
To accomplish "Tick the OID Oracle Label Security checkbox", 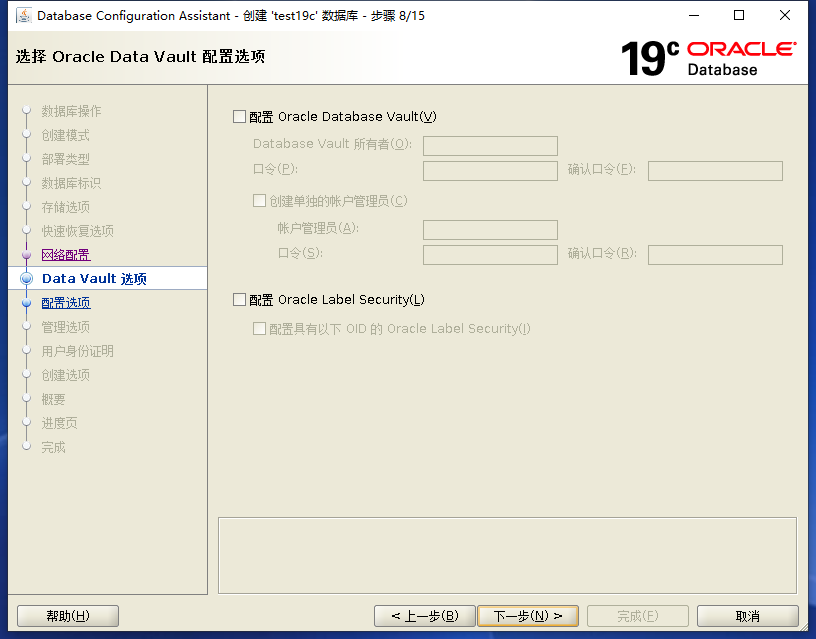I will pyautogui.click(x=259, y=328).
